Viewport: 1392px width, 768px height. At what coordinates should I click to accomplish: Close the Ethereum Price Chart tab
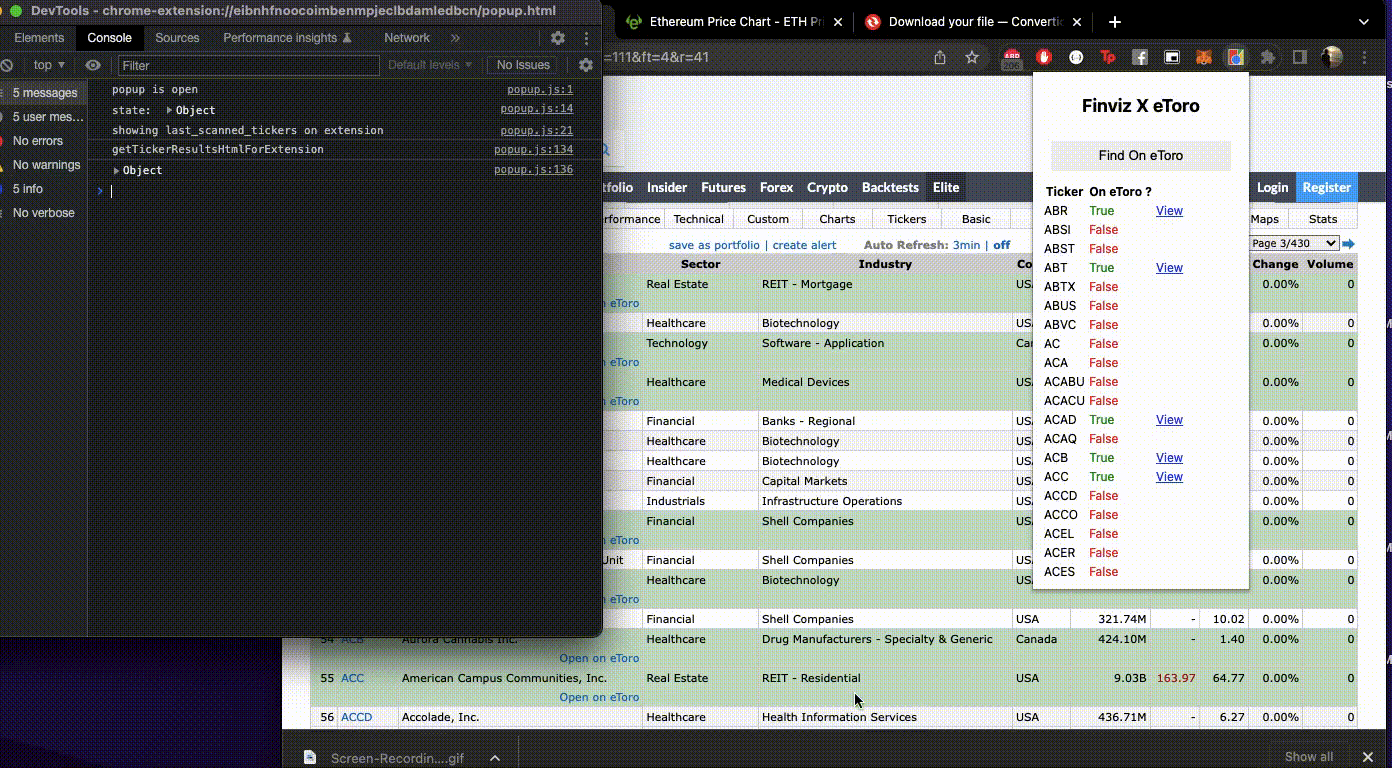point(837,22)
